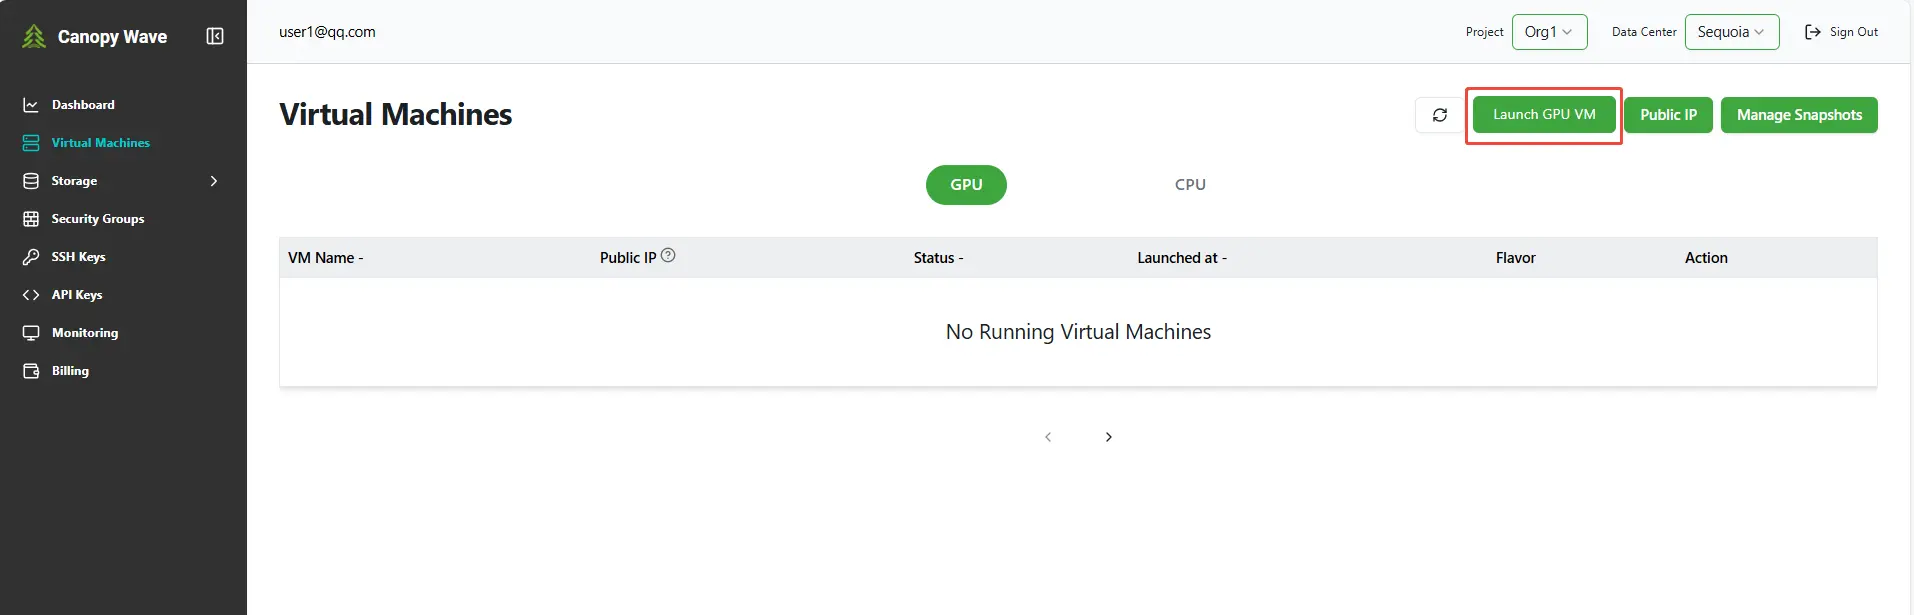The width and height of the screenshot is (1914, 615).
Task: Click the Dashboard chart icon
Action: (x=31, y=105)
